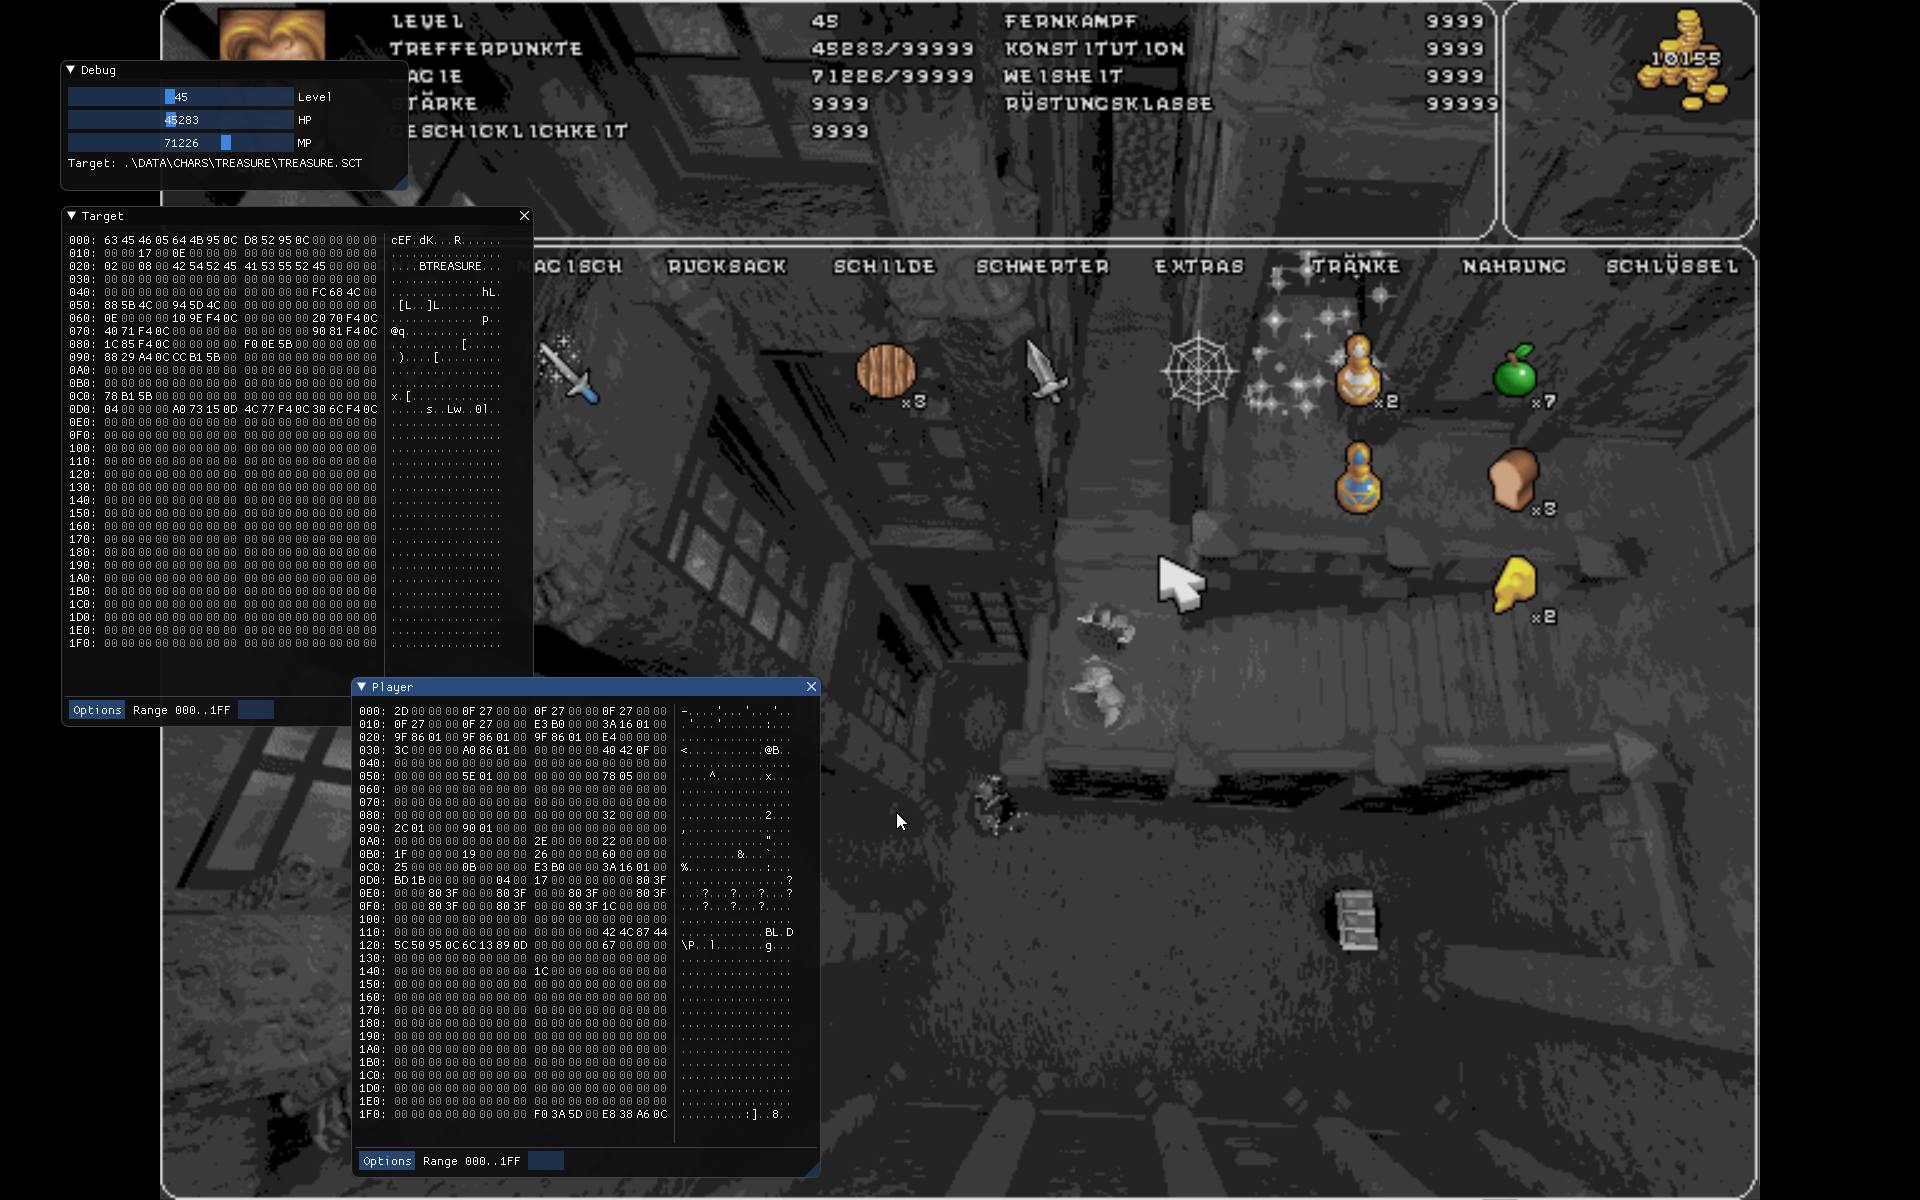Collapse the Player hex viewer panel
This screenshot has width=1920, height=1200.
[x=362, y=687]
